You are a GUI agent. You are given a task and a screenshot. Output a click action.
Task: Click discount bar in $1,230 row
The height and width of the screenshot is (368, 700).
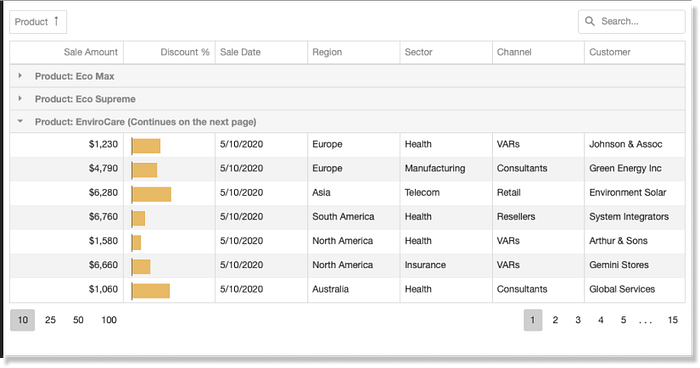[146, 146]
